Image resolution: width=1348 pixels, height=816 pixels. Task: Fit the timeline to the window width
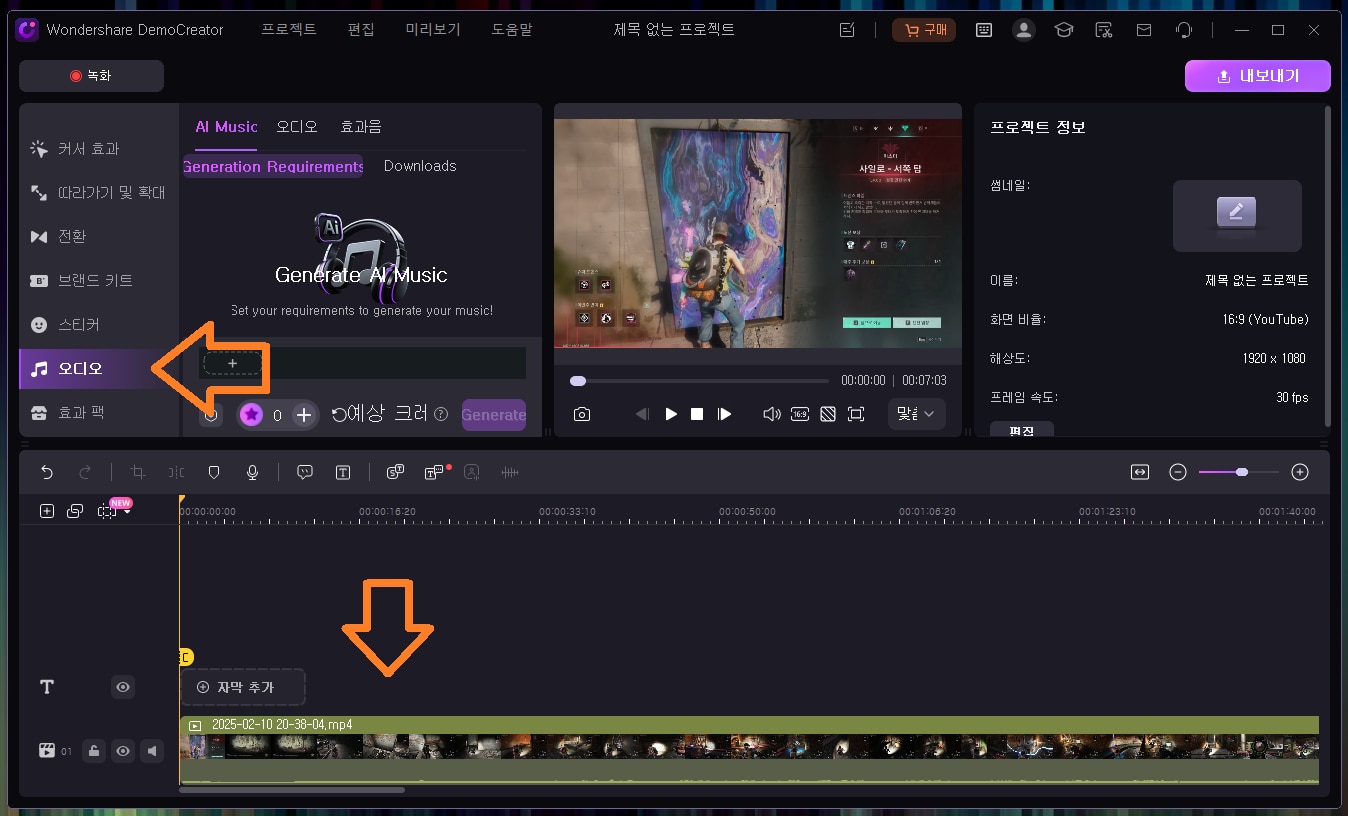[x=1139, y=472]
